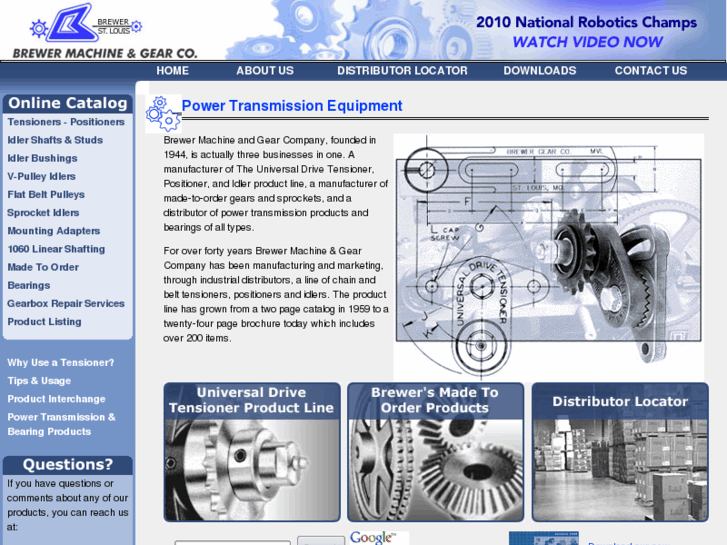
Task: Click the BREWER MACHINE & GEAR CO. title
Action: (x=105, y=53)
